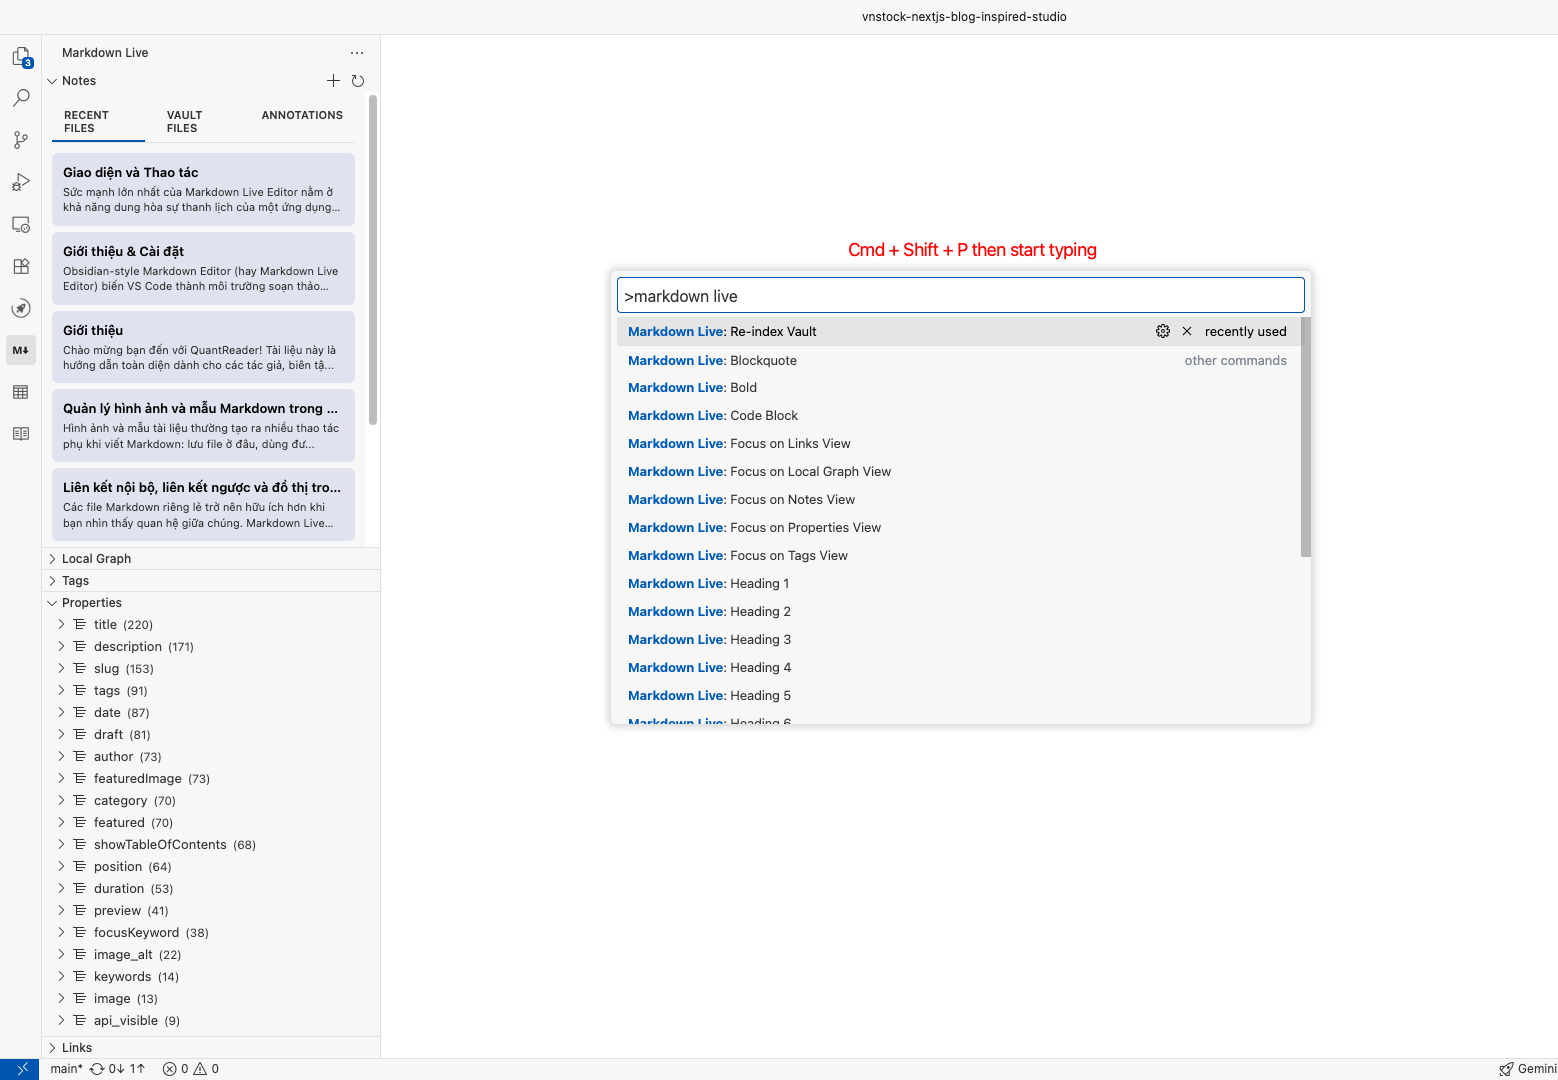Select the api_visible property row
This screenshot has width=1558, height=1080.
(211, 1021)
